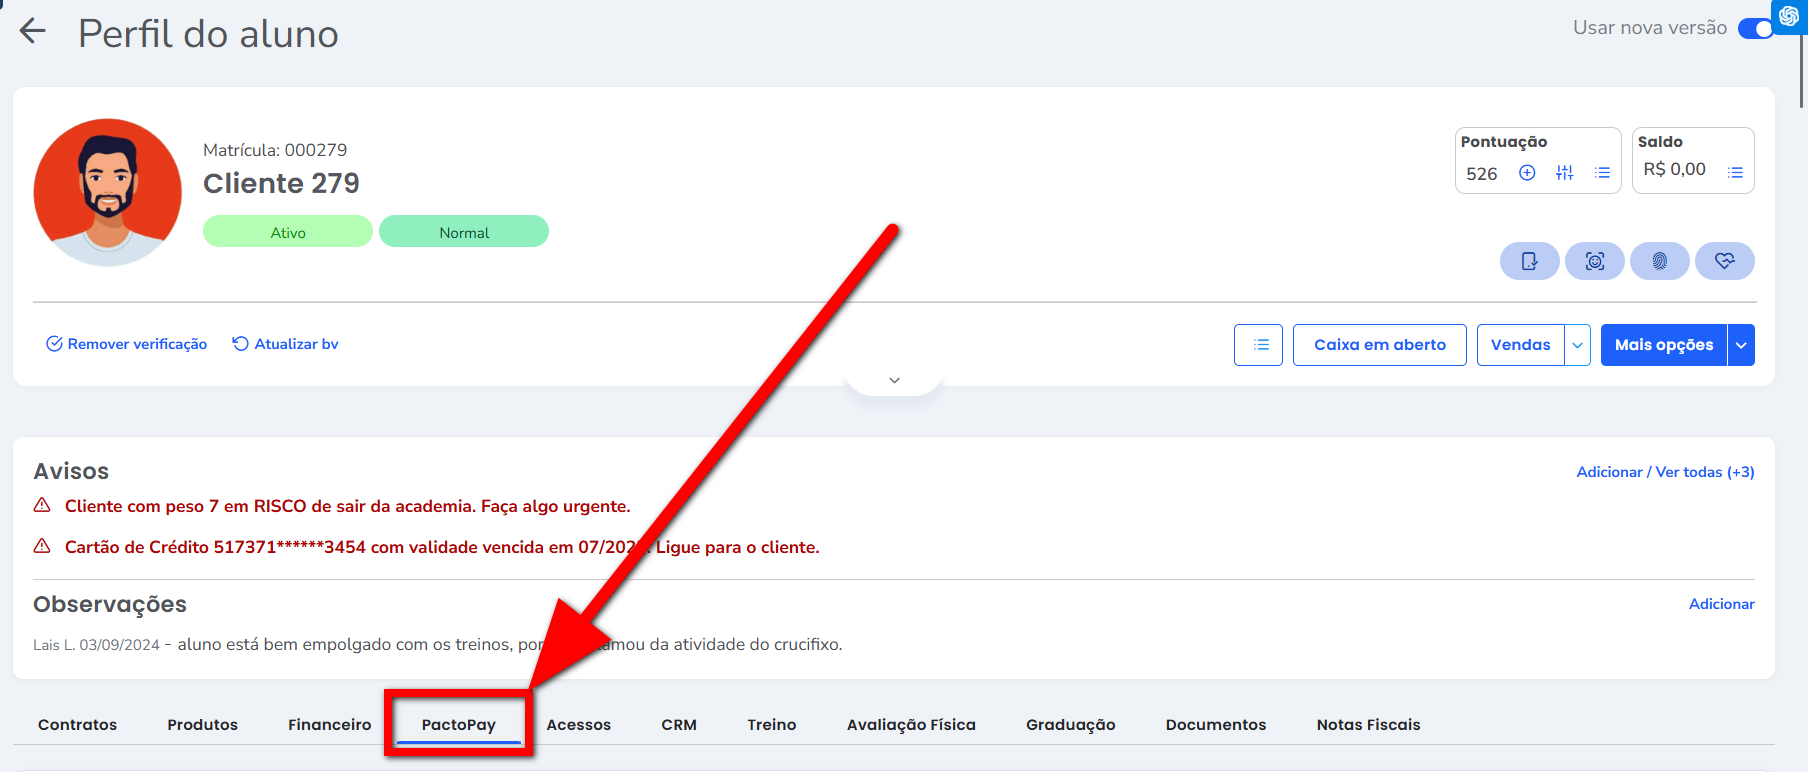Expand the Vendas dropdown arrow

pyautogui.click(x=1577, y=345)
